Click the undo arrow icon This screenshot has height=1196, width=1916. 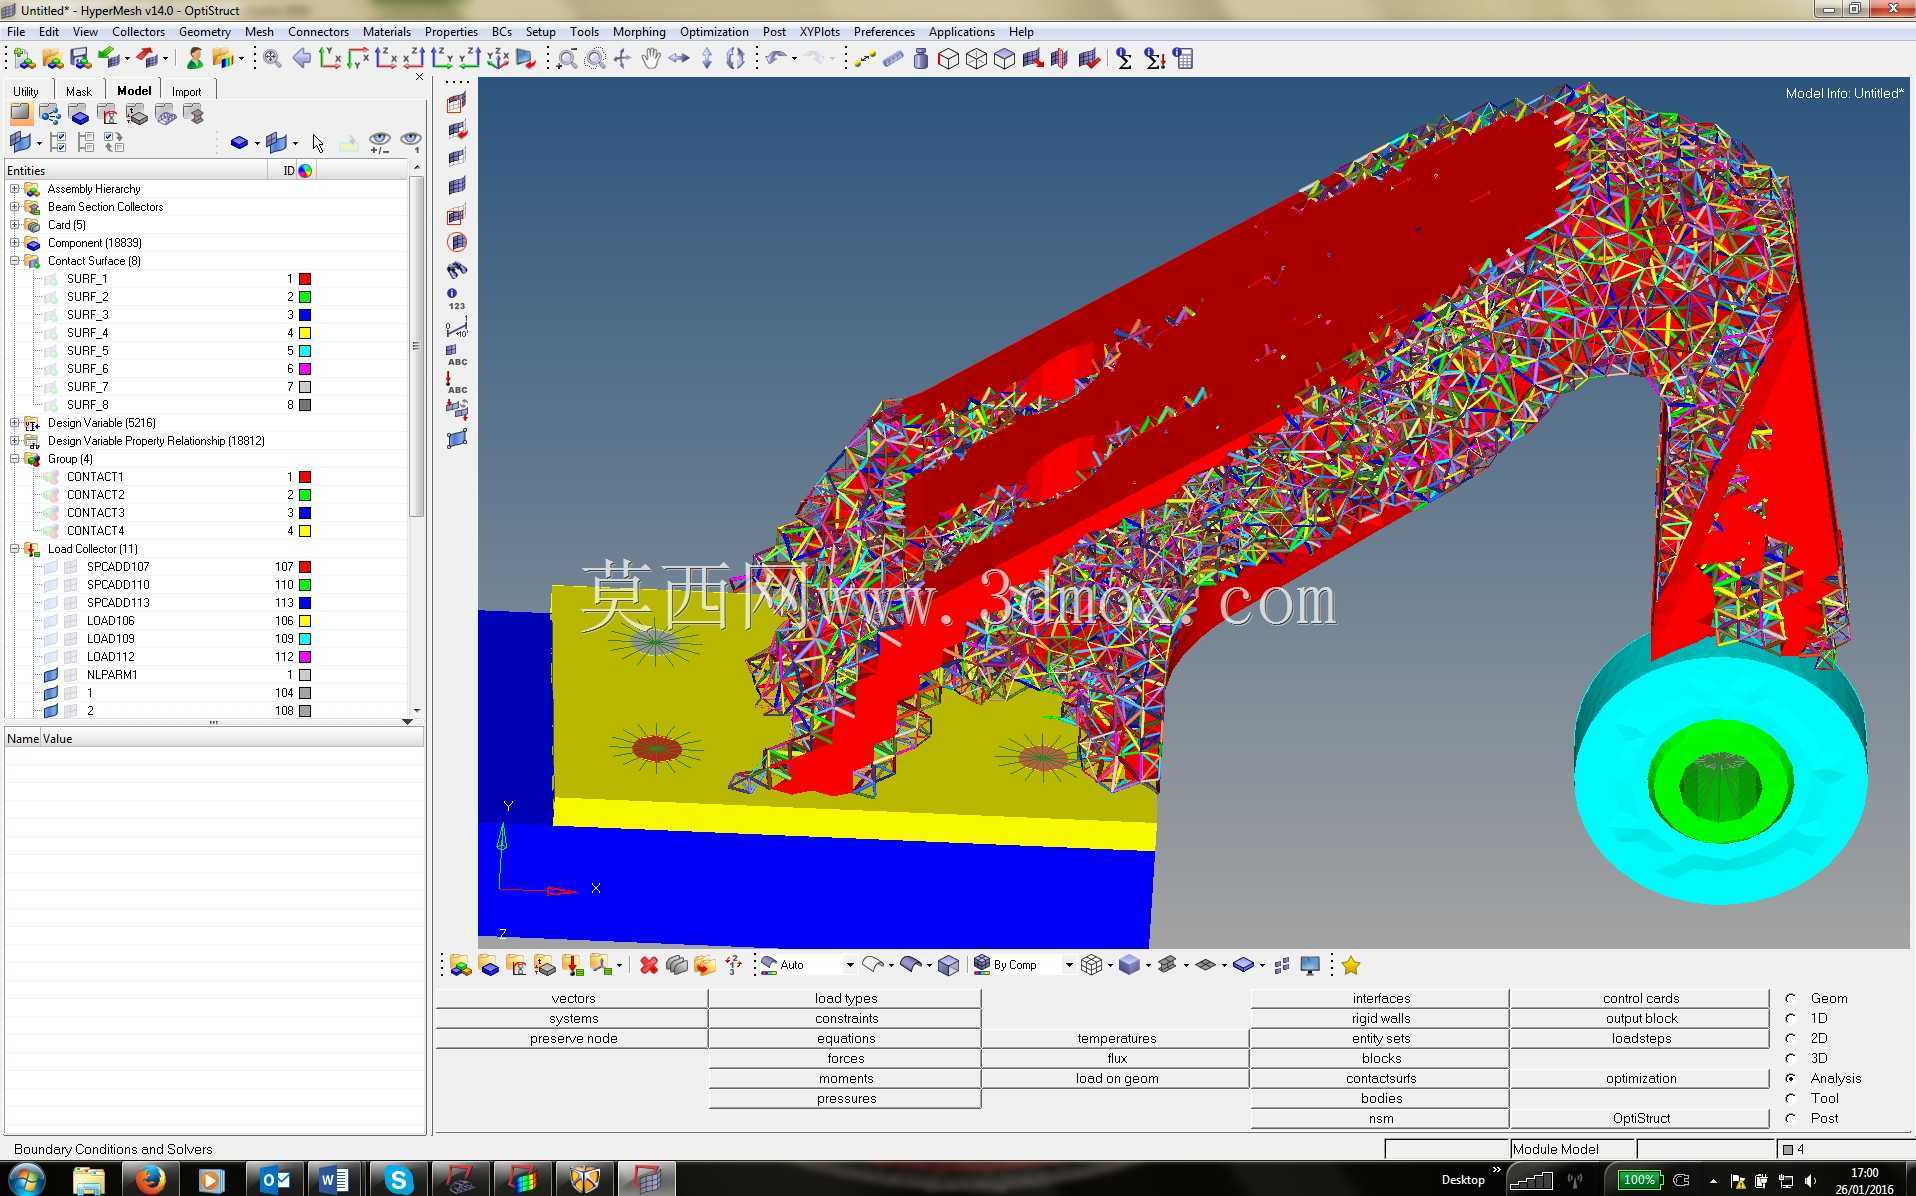pyautogui.click(x=776, y=59)
